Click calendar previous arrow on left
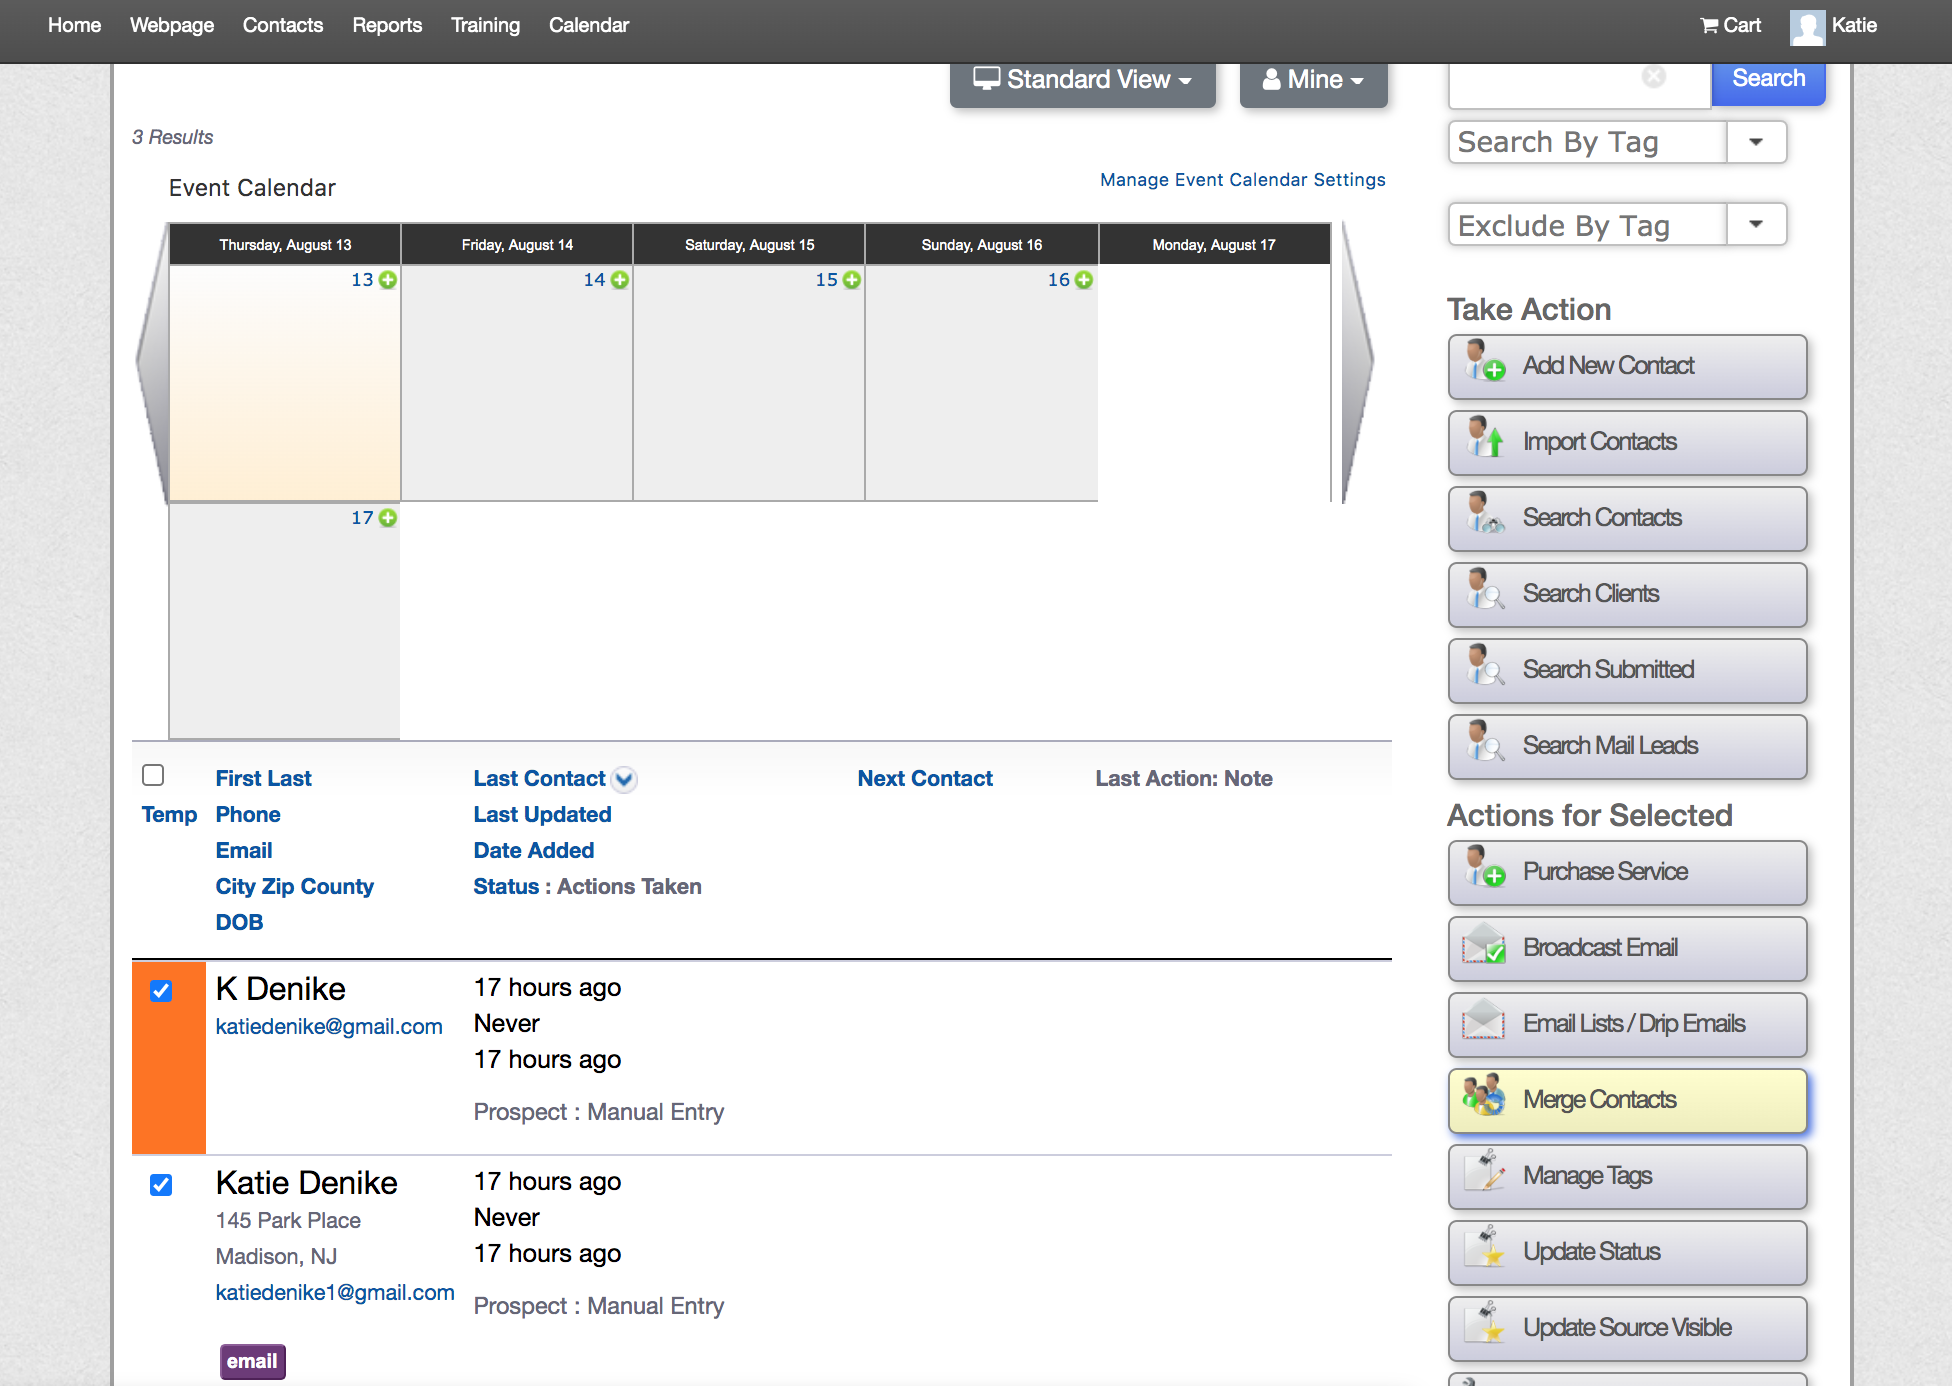1952x1386 pixels. 152,360
